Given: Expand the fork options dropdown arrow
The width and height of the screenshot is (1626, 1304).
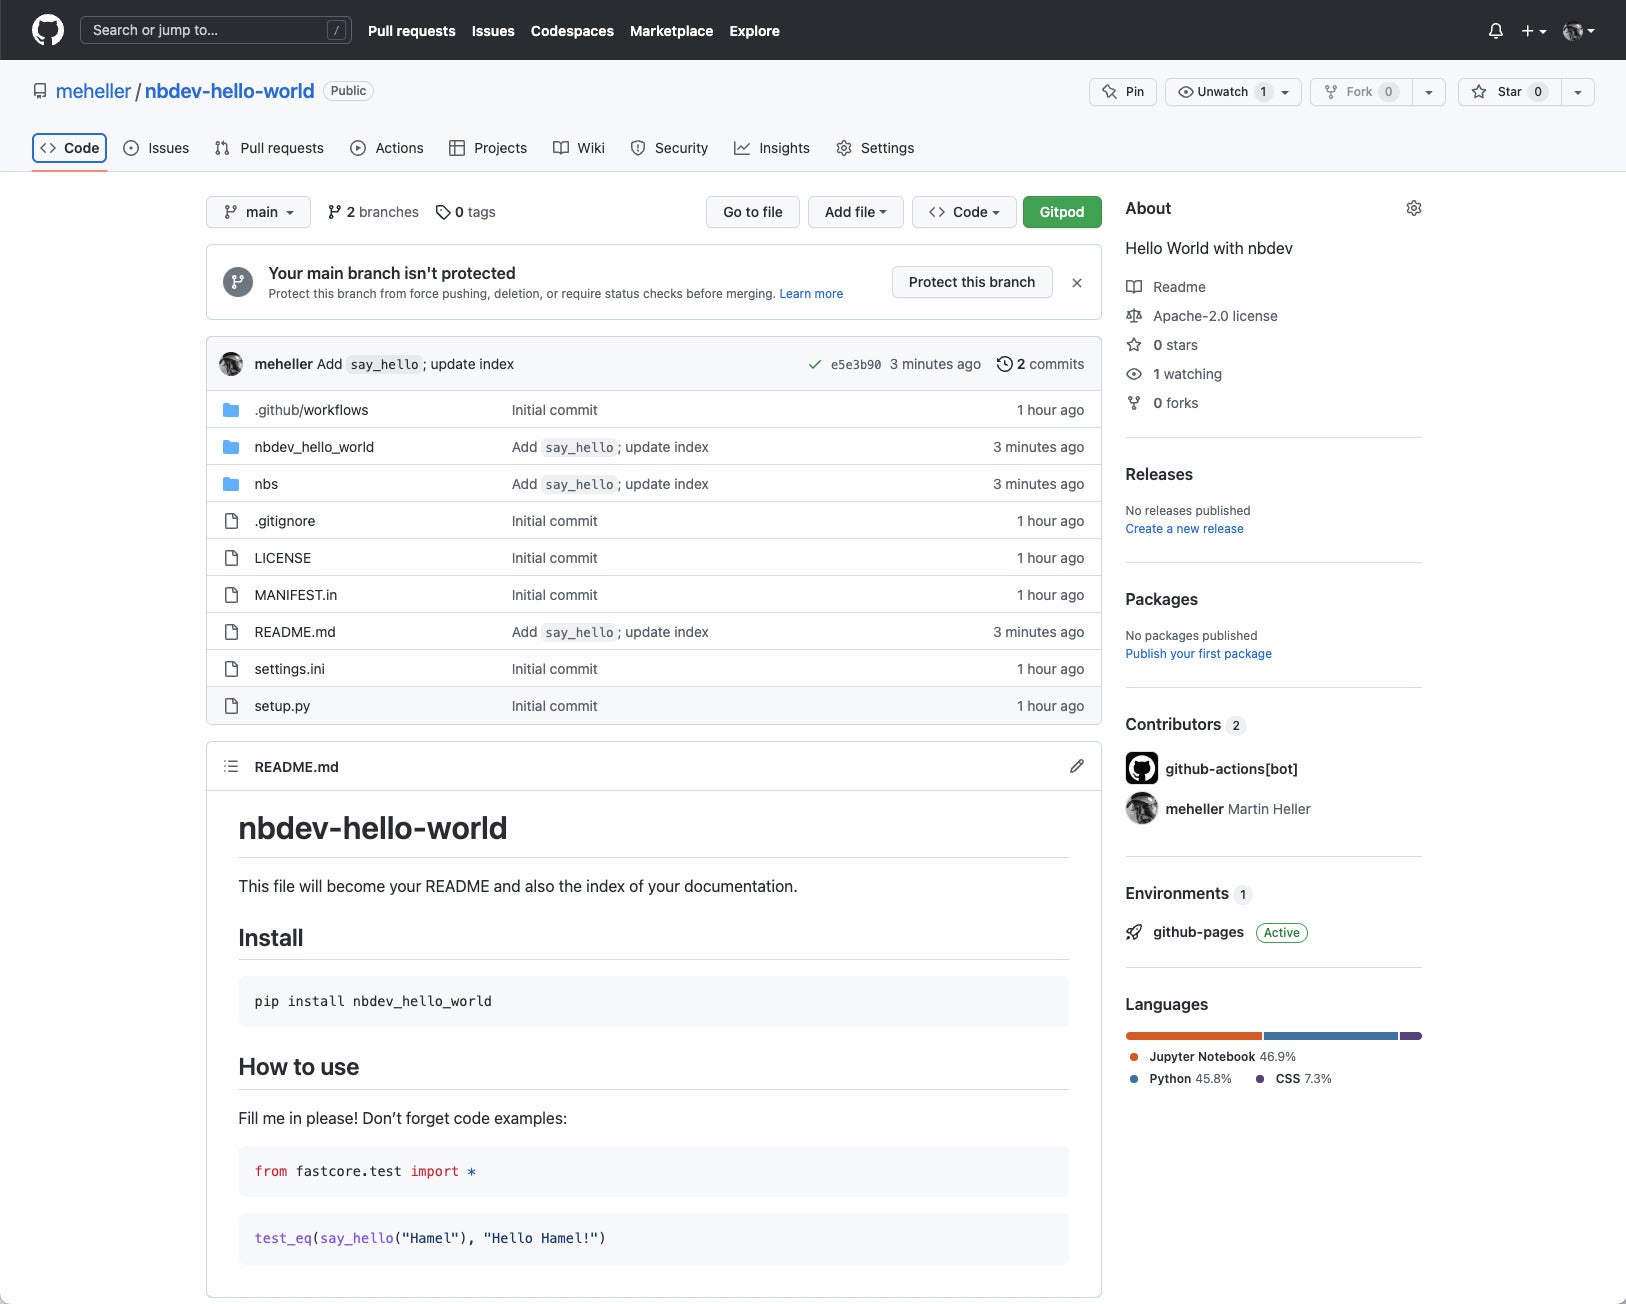Looking at the screenshot, I should [x=1429, y=92].
